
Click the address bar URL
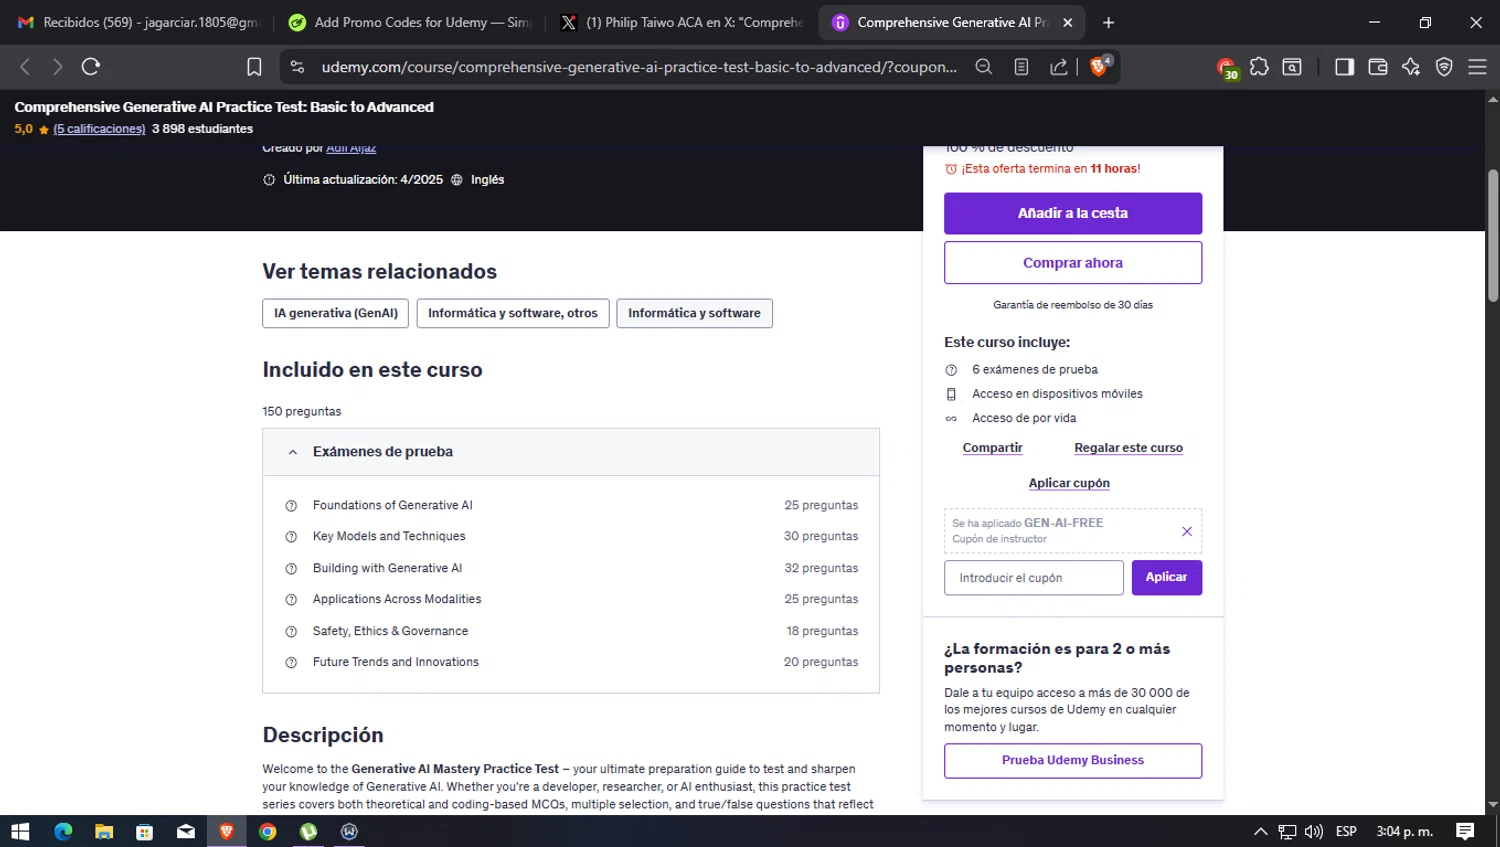638,67
